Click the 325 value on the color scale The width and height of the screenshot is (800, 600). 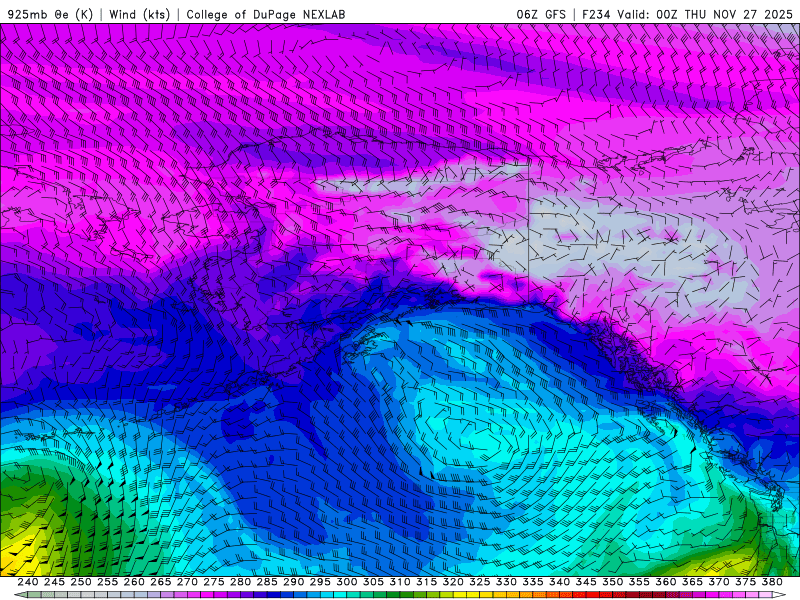[479, 582]
